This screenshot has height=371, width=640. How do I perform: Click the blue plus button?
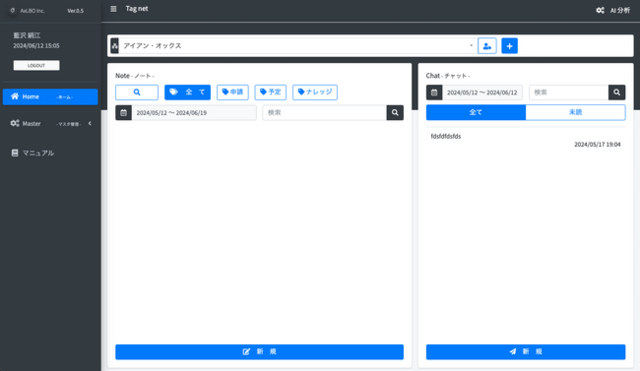click(x=509, y=46)
